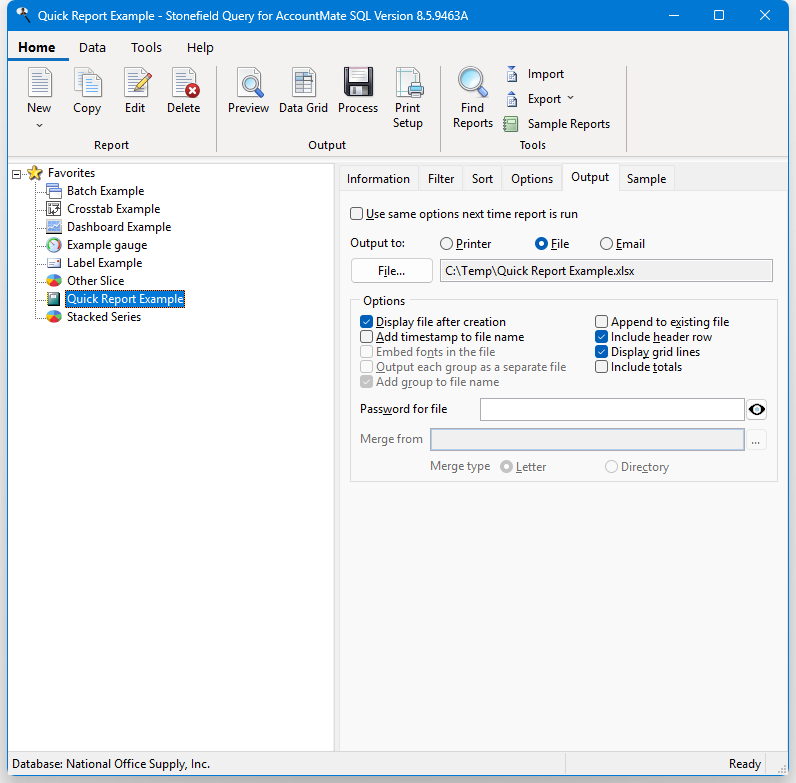Click the Password for file field
Image resolution: width=796 pixels, height=783 pixels.
point(611,409)
